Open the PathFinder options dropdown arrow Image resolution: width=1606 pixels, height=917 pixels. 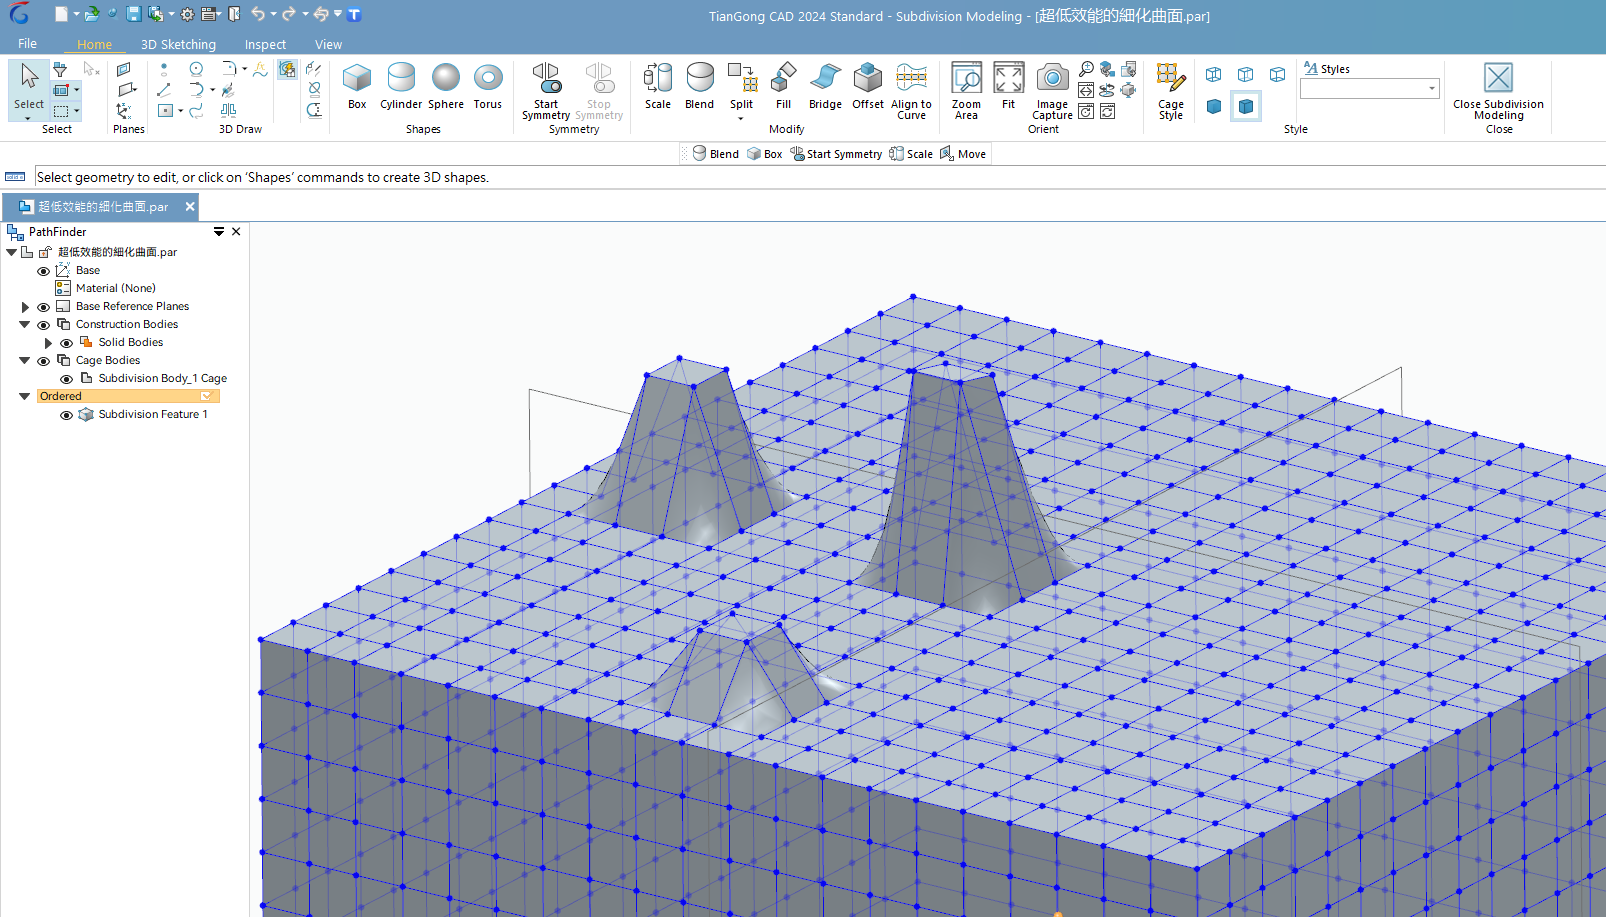tap(218, 232)
